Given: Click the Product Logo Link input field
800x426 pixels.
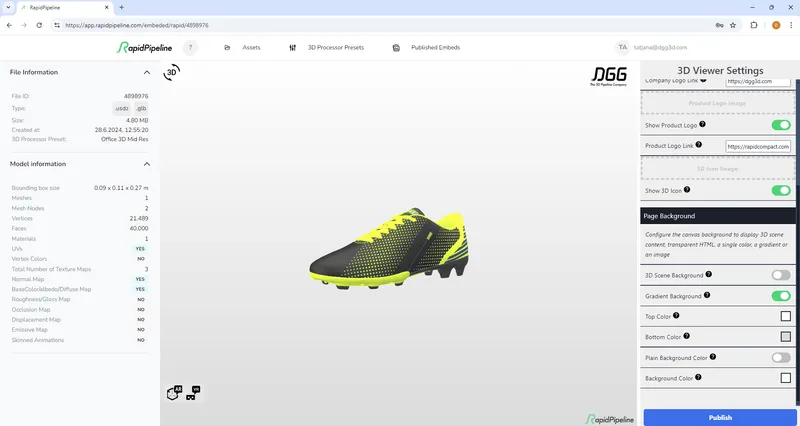Looking at the screenshot, I should (x=758, y=146).
